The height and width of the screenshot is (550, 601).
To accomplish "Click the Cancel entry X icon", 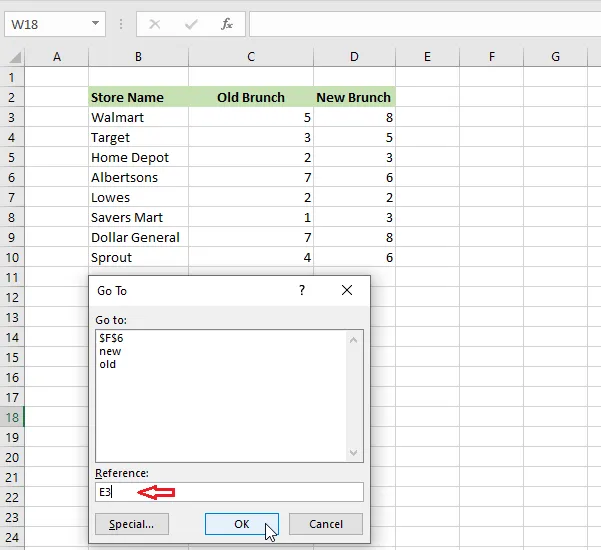I will pos(155,24).
